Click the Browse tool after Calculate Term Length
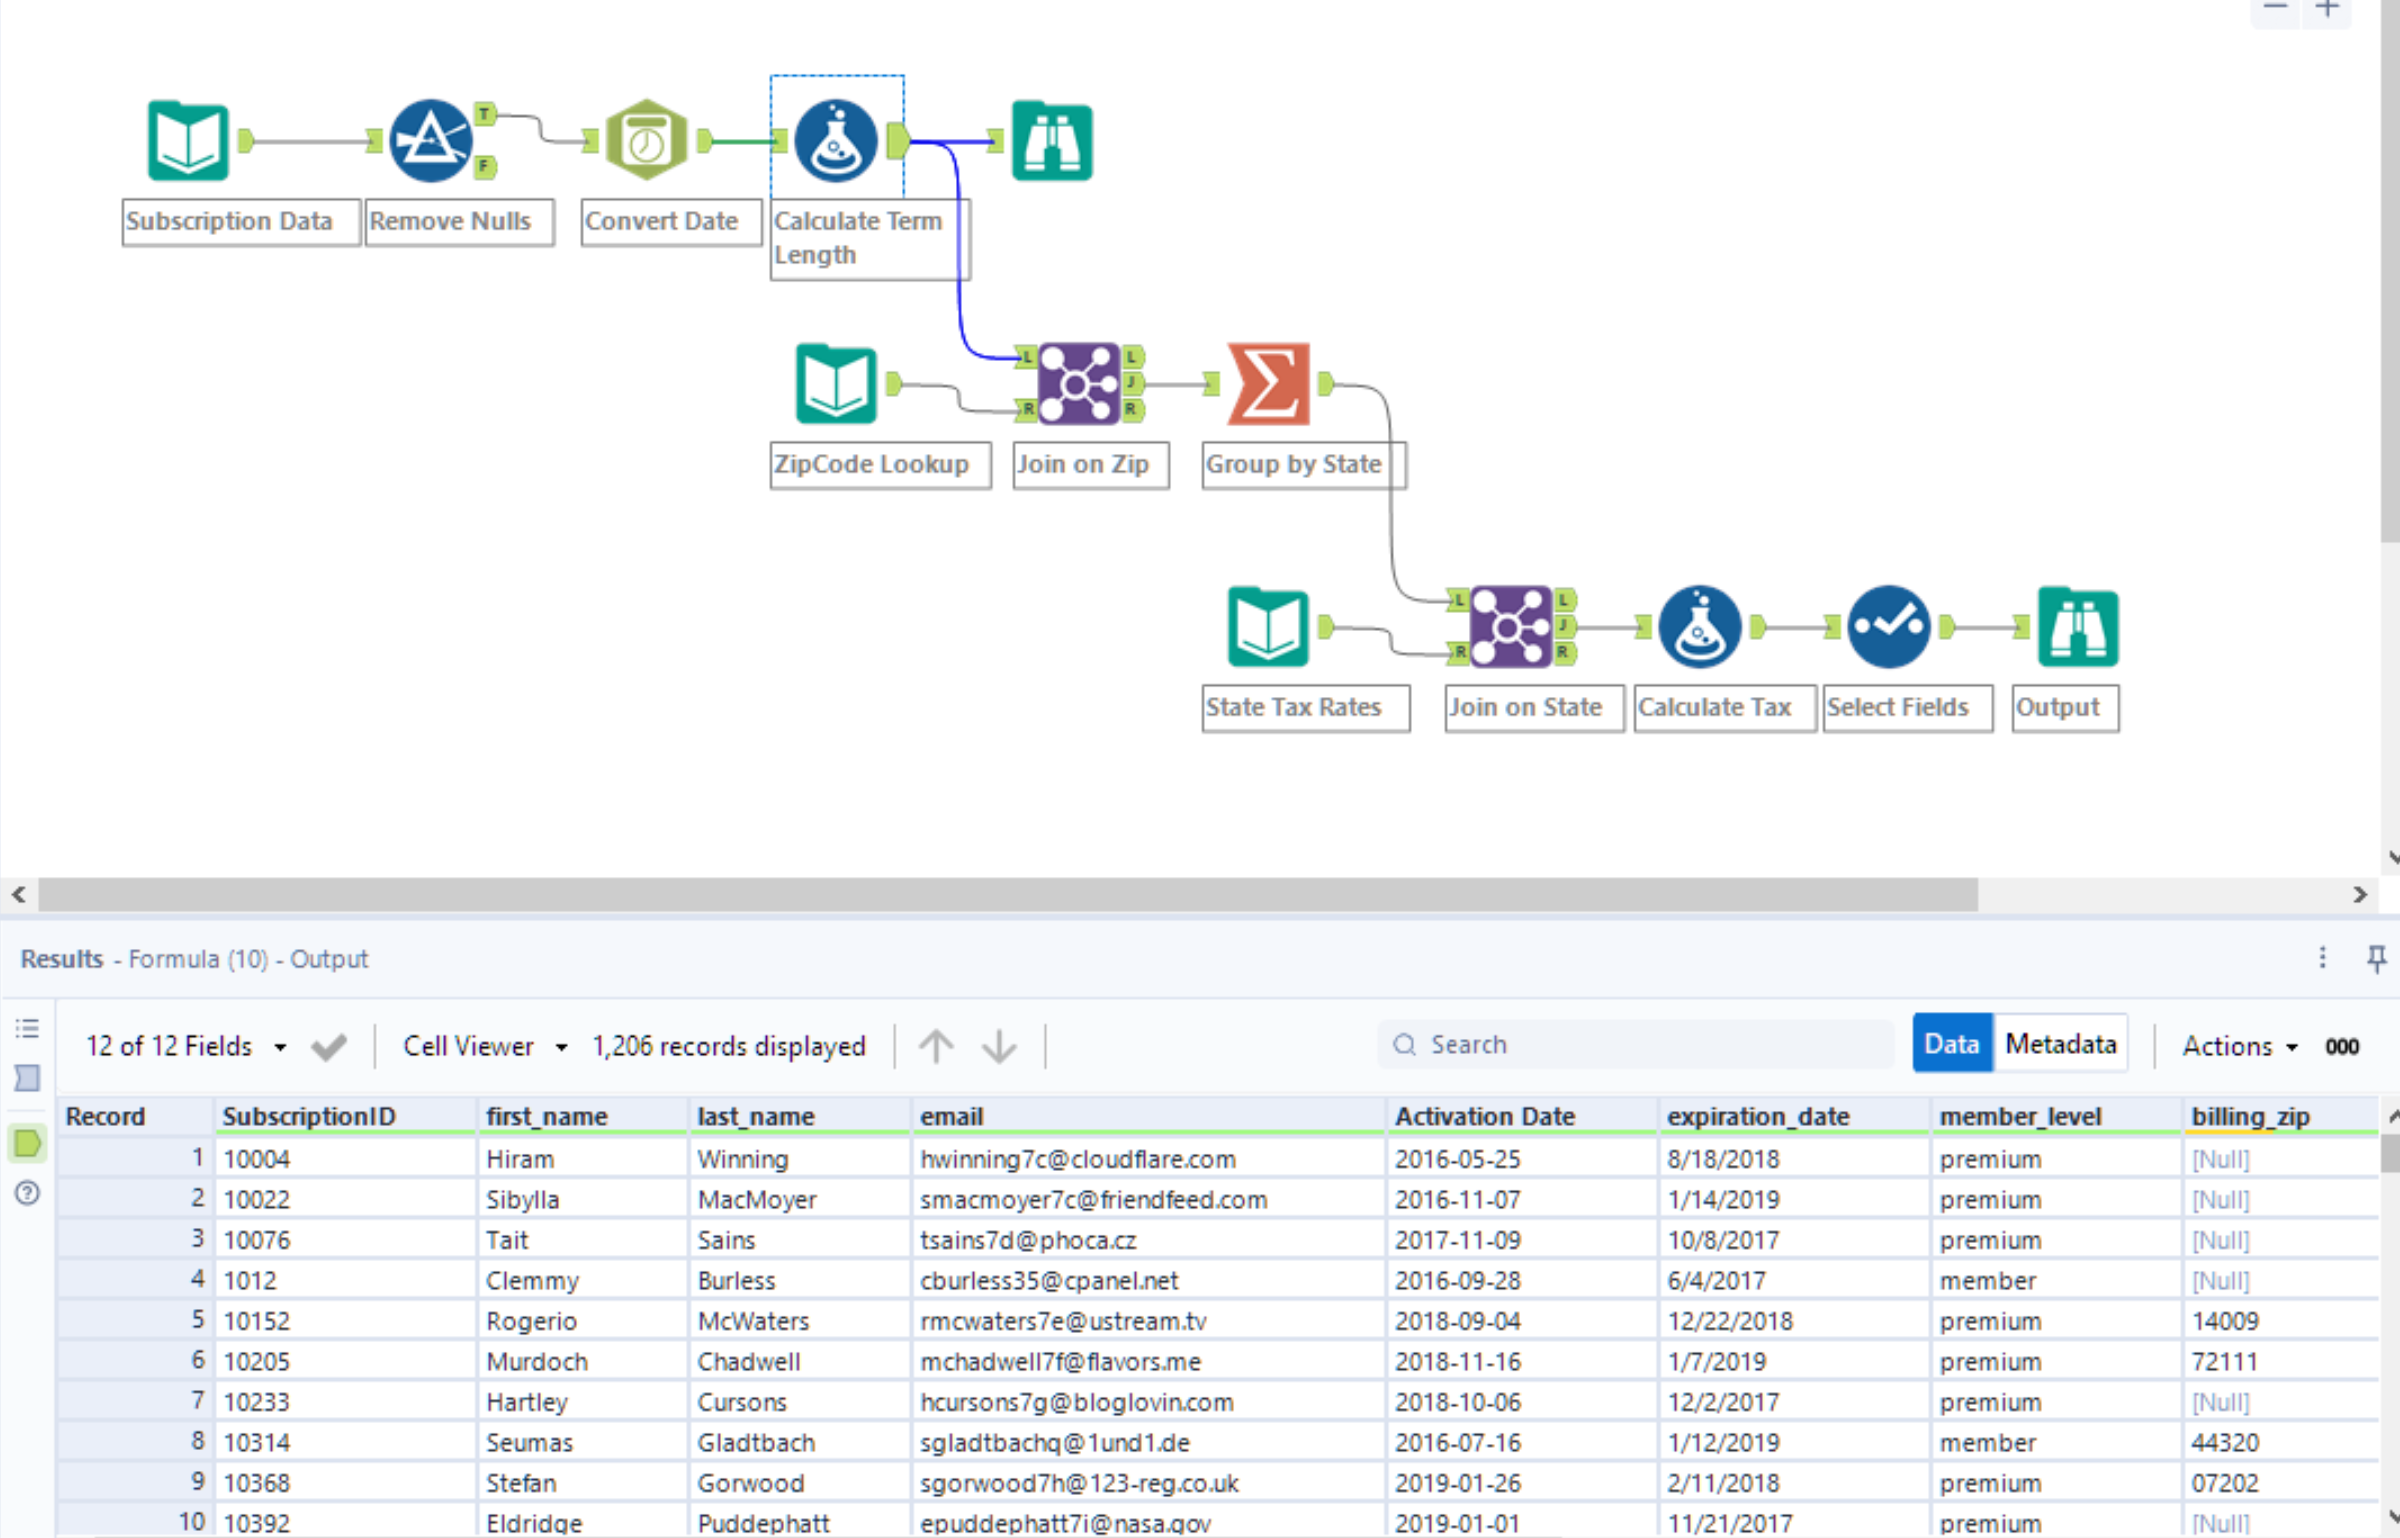This screenshot has width=2400, height=1538. (1051, 142)
